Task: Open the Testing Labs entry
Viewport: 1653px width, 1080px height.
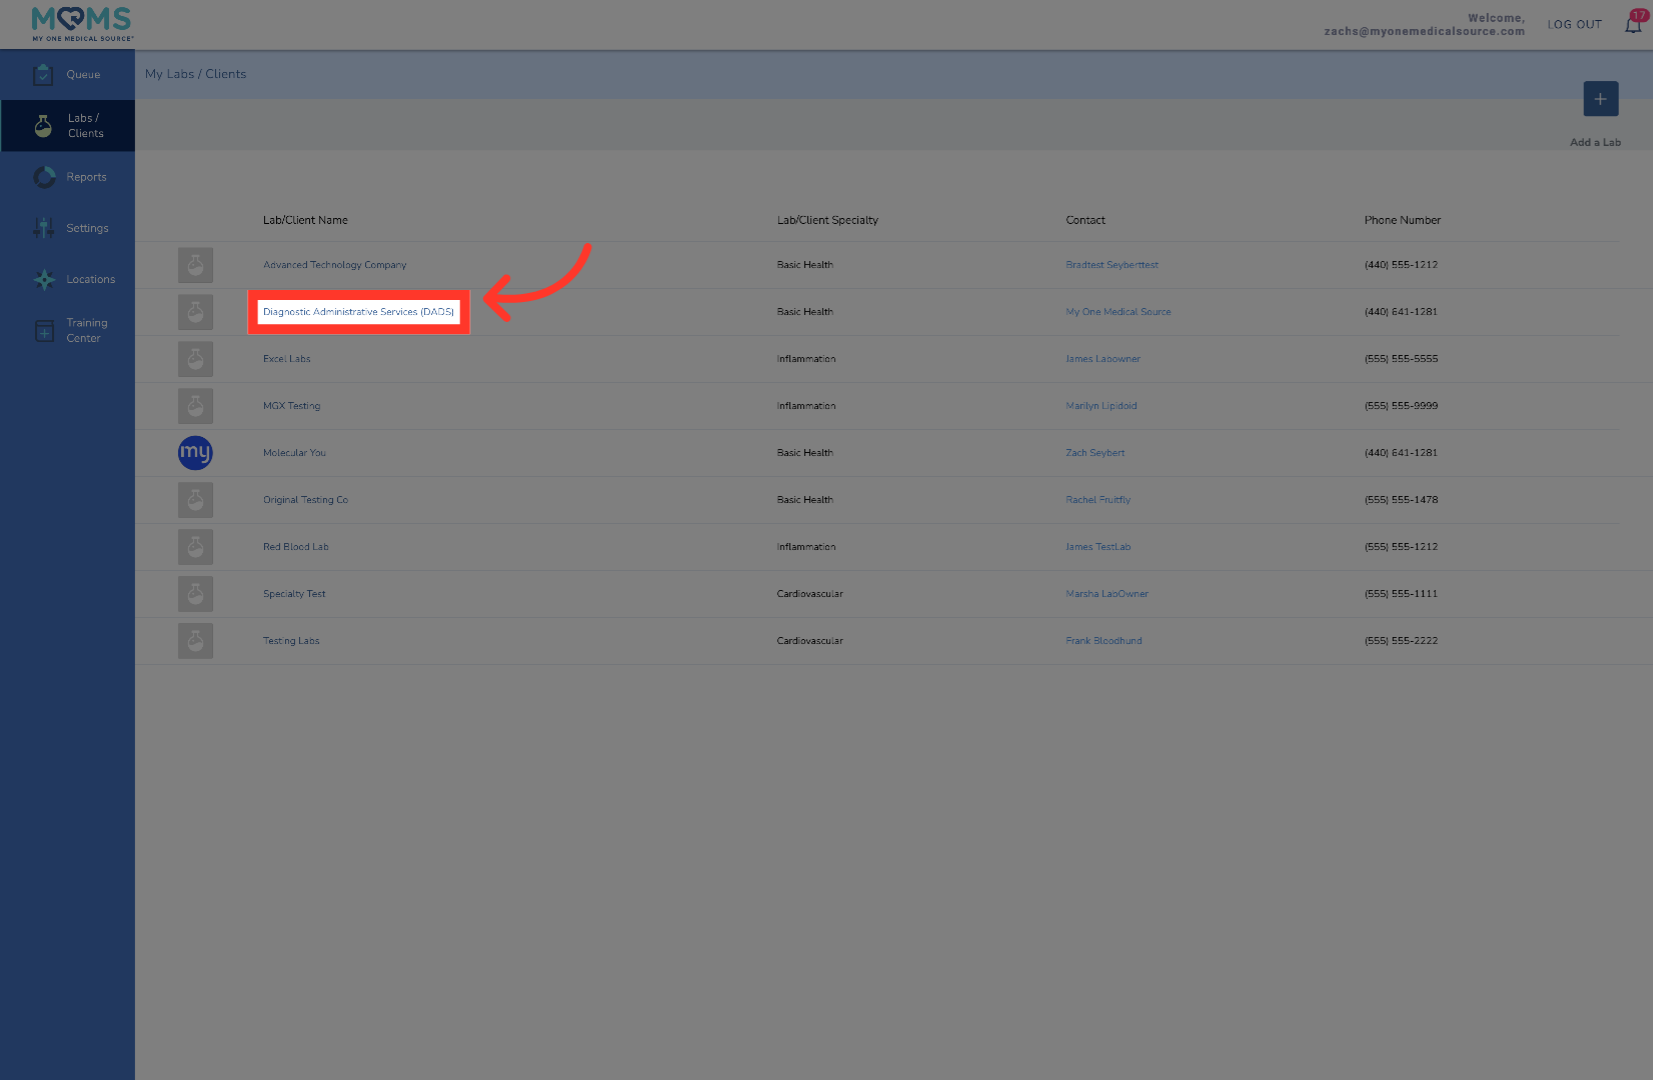Action: point(291,641)
